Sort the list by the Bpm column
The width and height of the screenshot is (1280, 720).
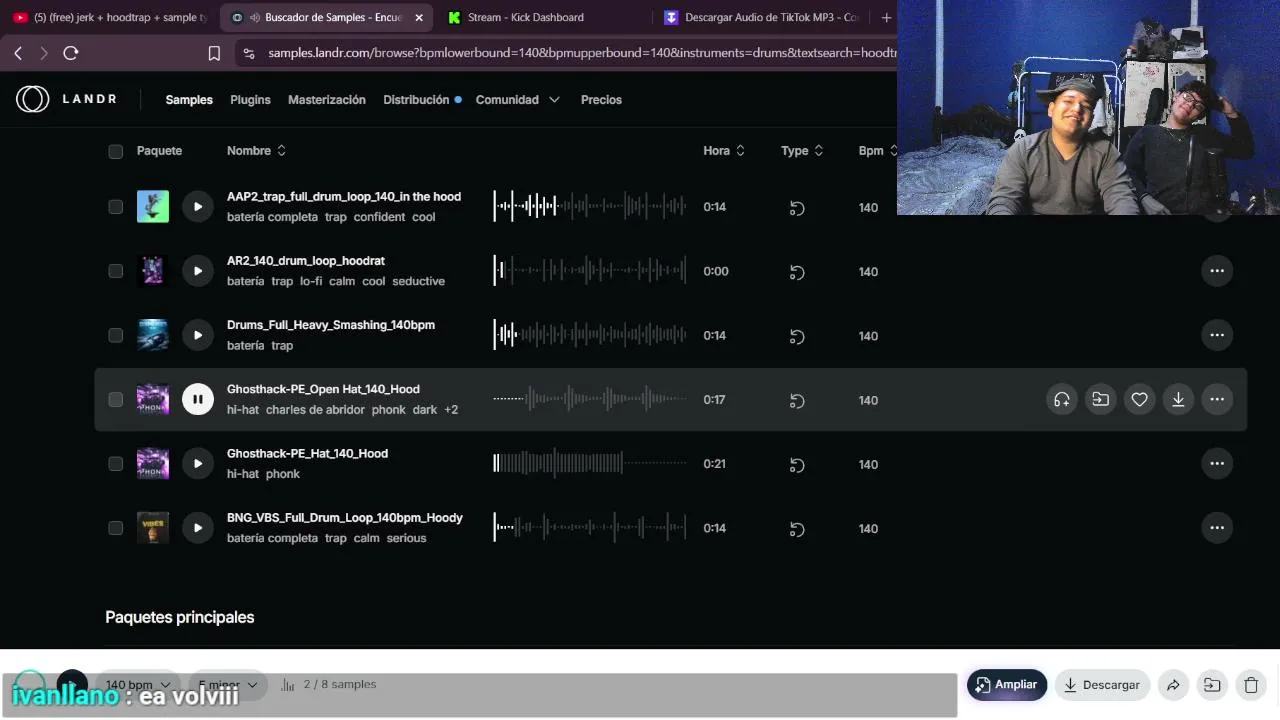click(x=878, y=150)
